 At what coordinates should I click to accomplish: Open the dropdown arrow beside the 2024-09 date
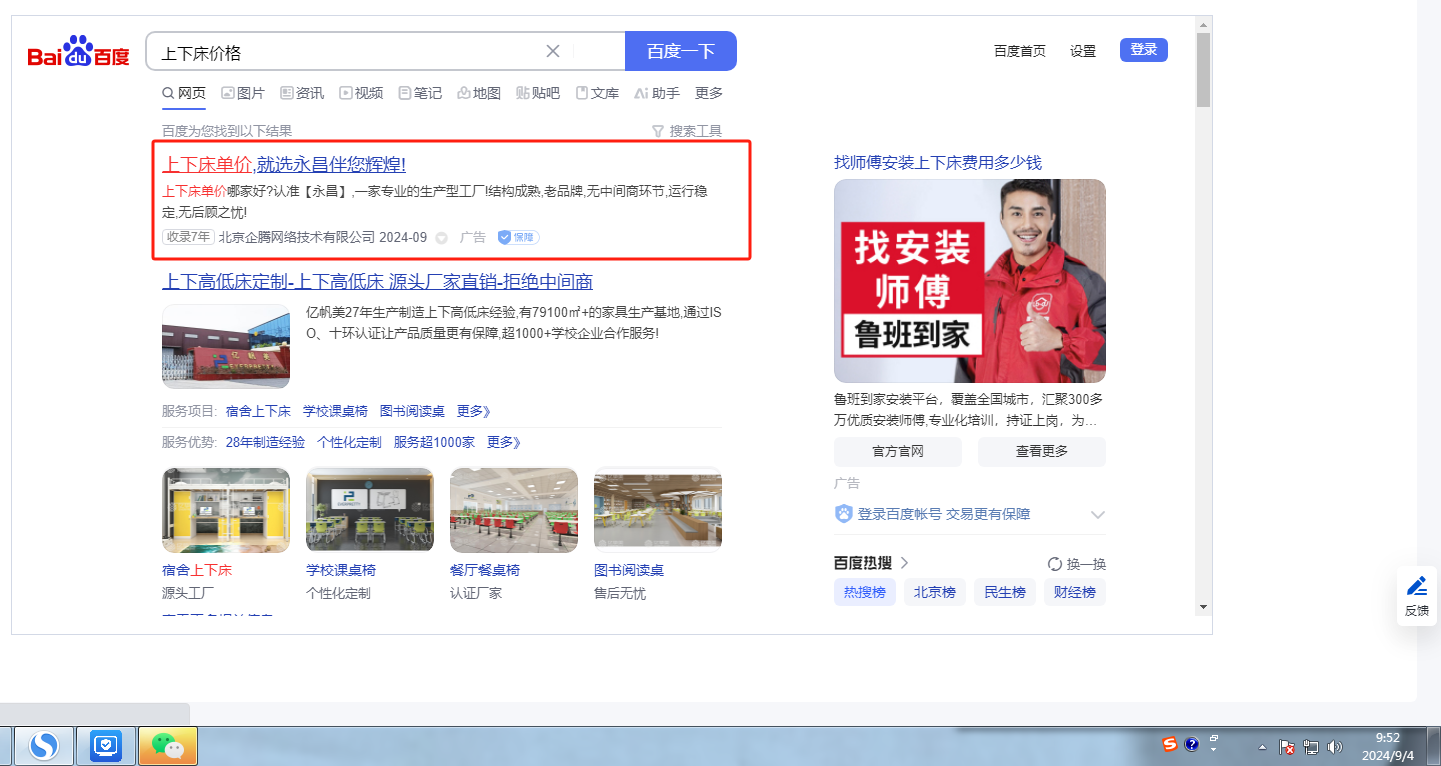pyautogui.click(x=441, y=238)
